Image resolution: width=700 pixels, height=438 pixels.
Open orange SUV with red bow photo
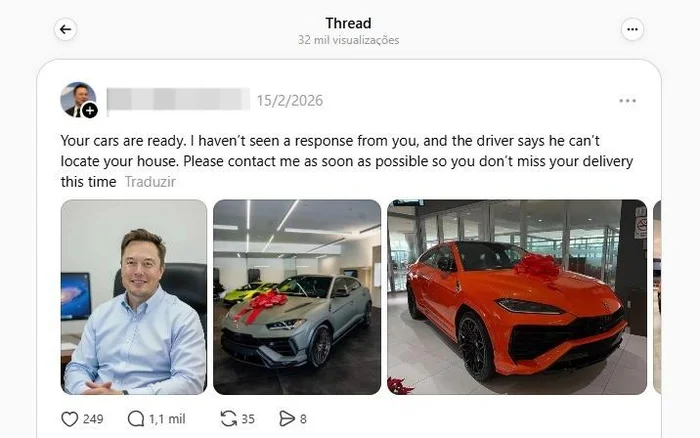pyautogui.click(x=517, y=297)
